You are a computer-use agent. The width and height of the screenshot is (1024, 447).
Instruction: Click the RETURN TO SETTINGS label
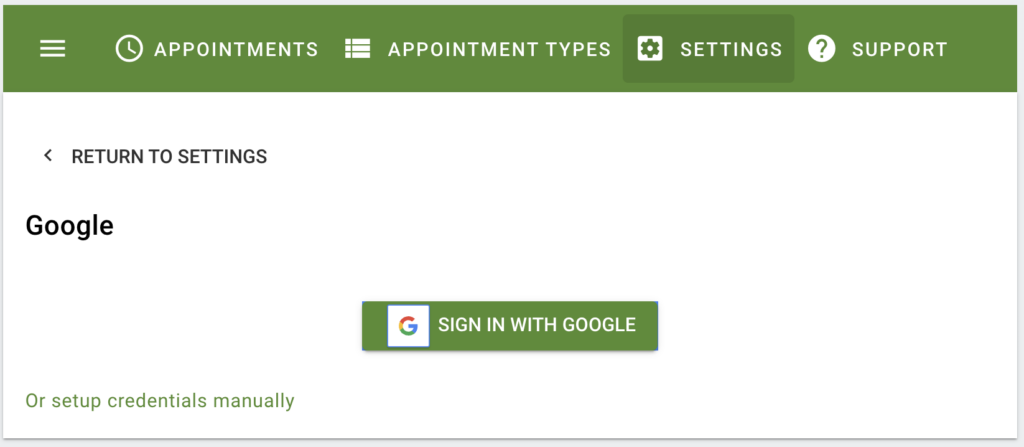(x=169, y=157)
